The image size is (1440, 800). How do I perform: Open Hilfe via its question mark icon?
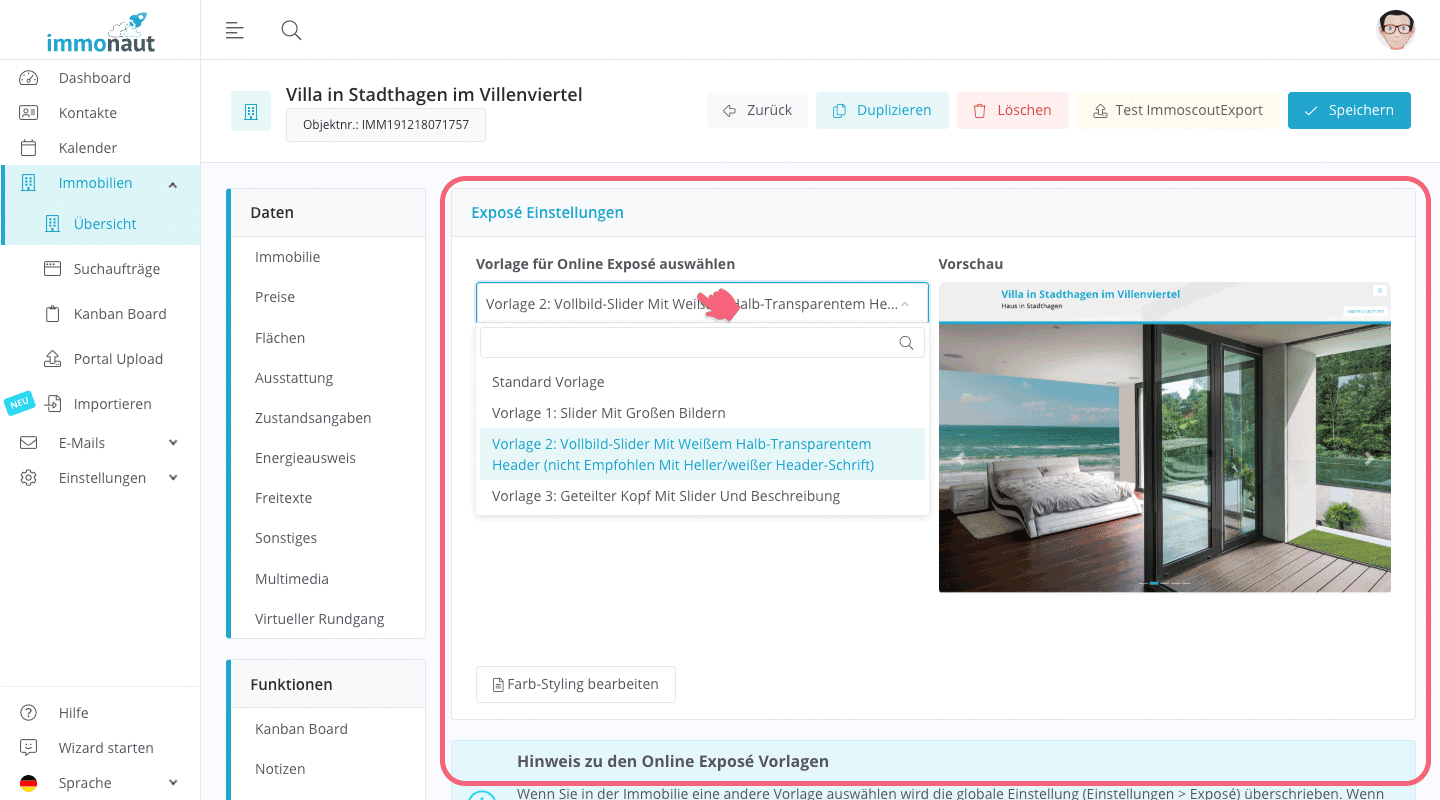click(x=29, y=712)
